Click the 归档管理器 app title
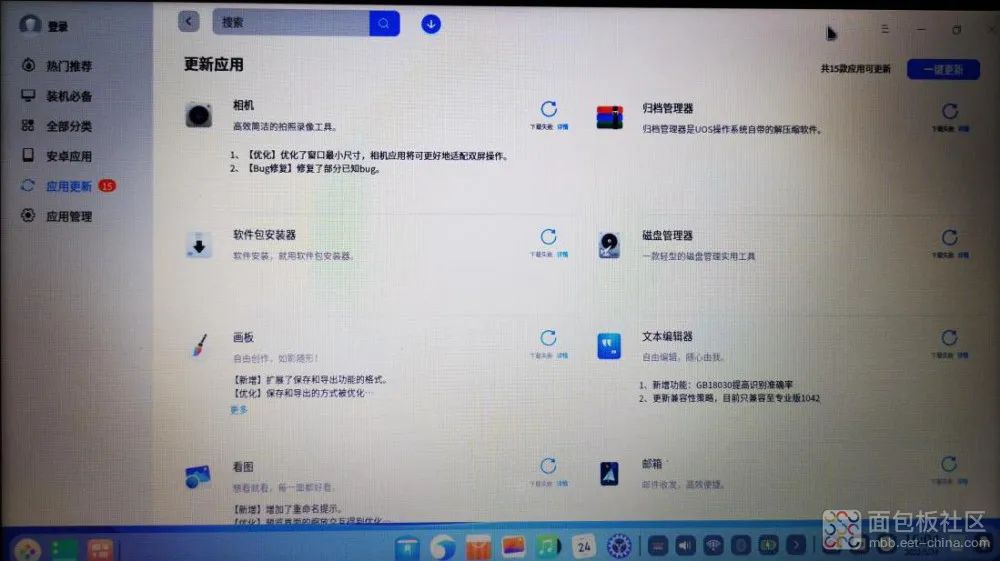This screenshot has height=561, width=1000. click(667, 108)
